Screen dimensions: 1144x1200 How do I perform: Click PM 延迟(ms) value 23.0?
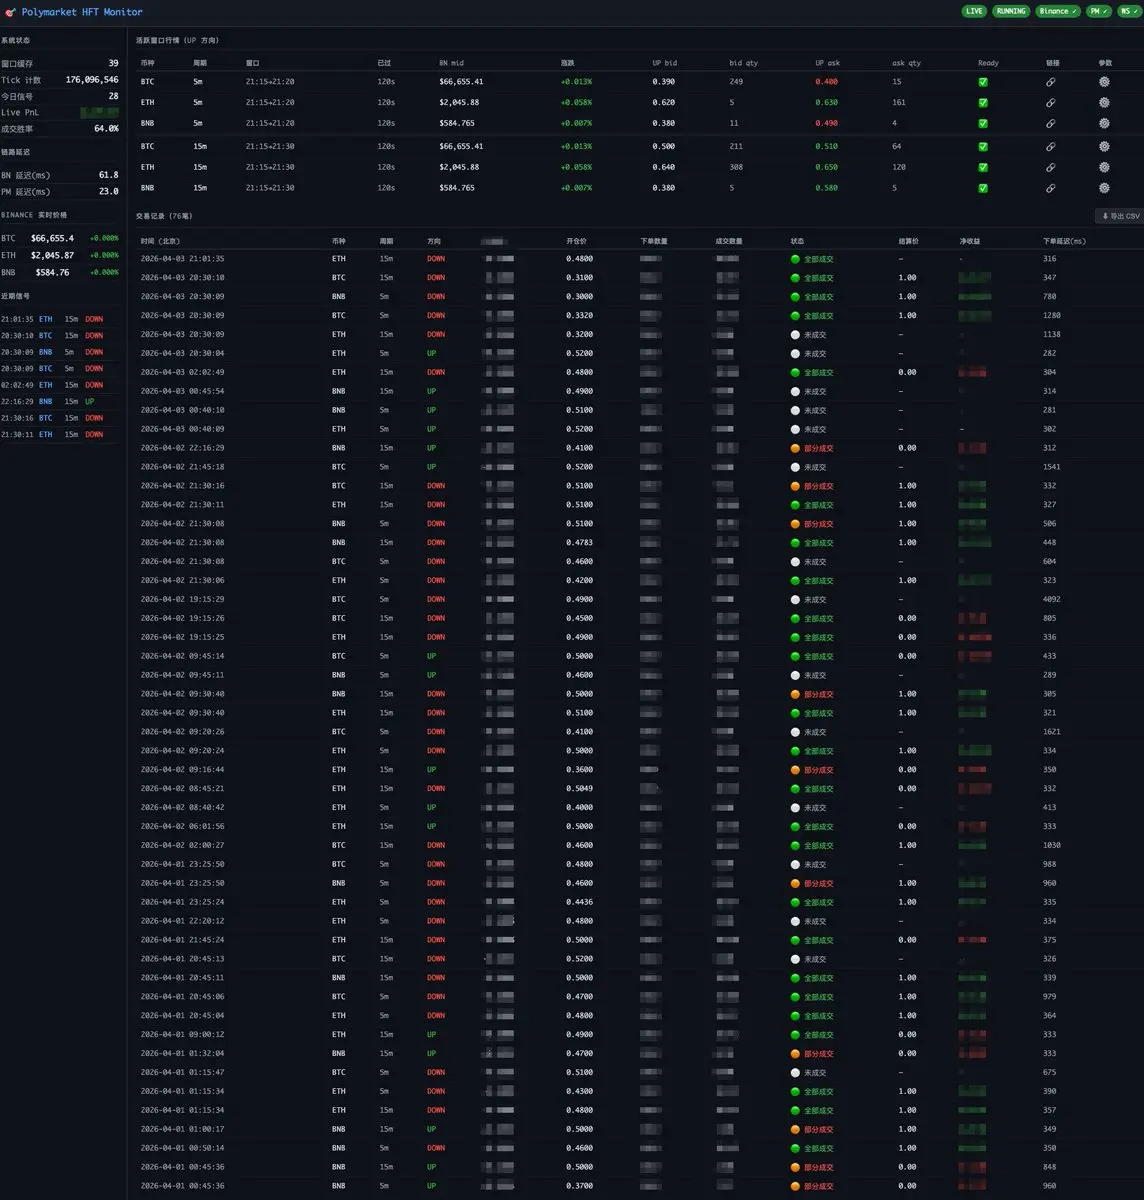click(108, 191)
